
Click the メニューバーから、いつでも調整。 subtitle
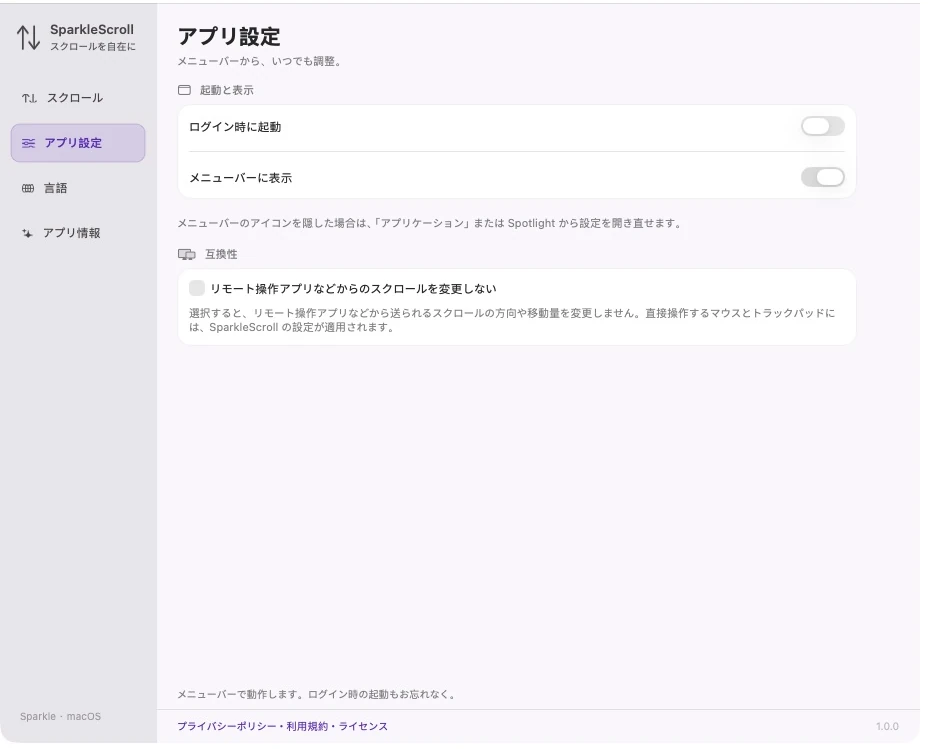coord(262,62)
